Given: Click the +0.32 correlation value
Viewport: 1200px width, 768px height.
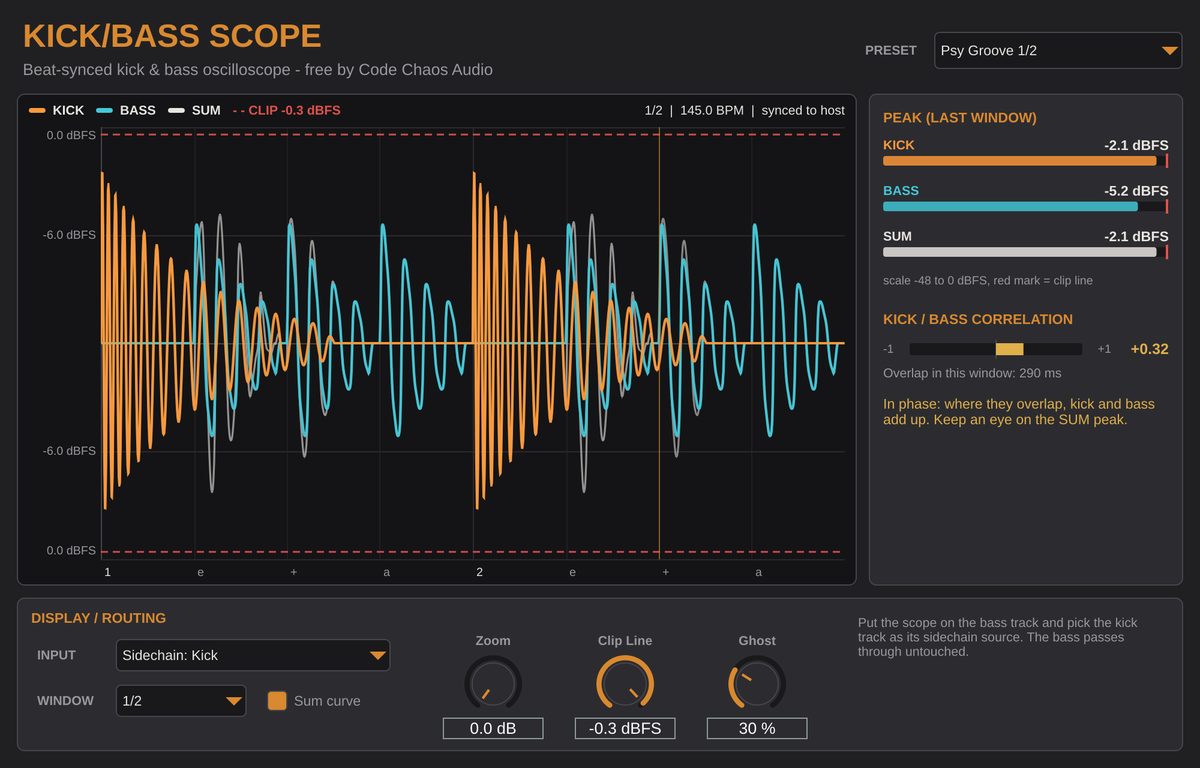Looking at the screenshot, I should click(1149, 349).
